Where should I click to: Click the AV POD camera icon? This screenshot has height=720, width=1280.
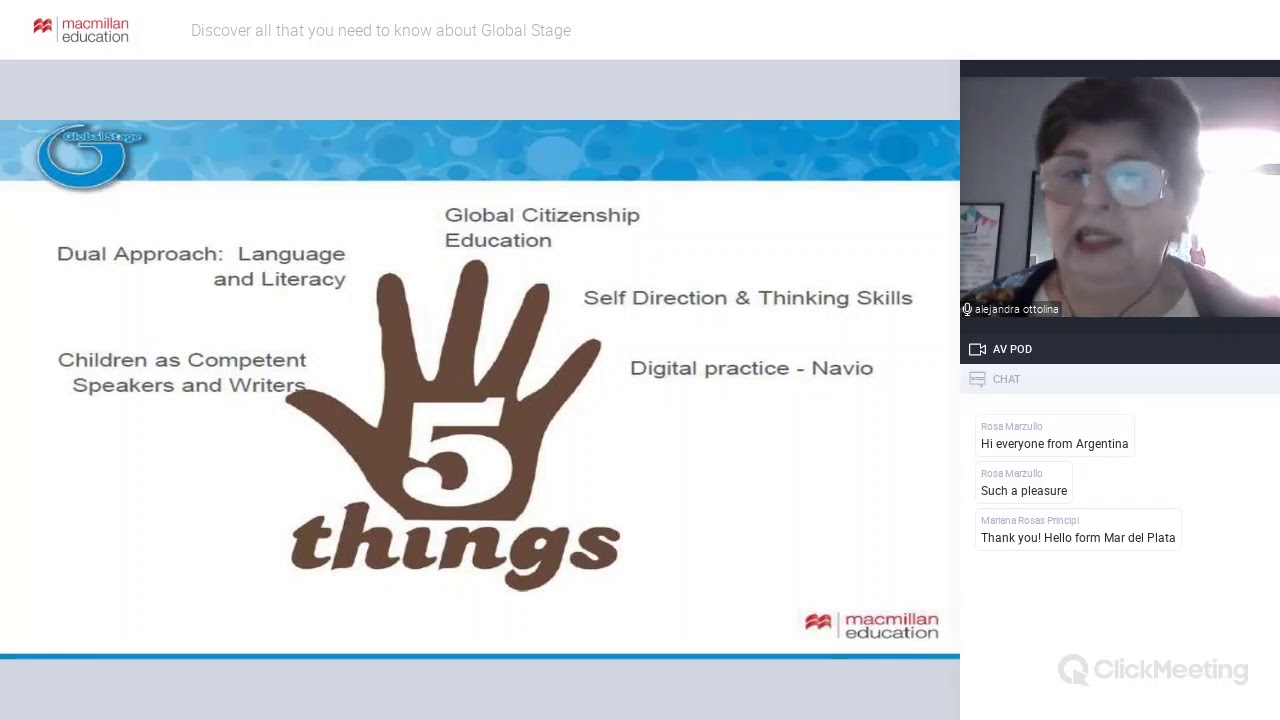coord(977,349)
